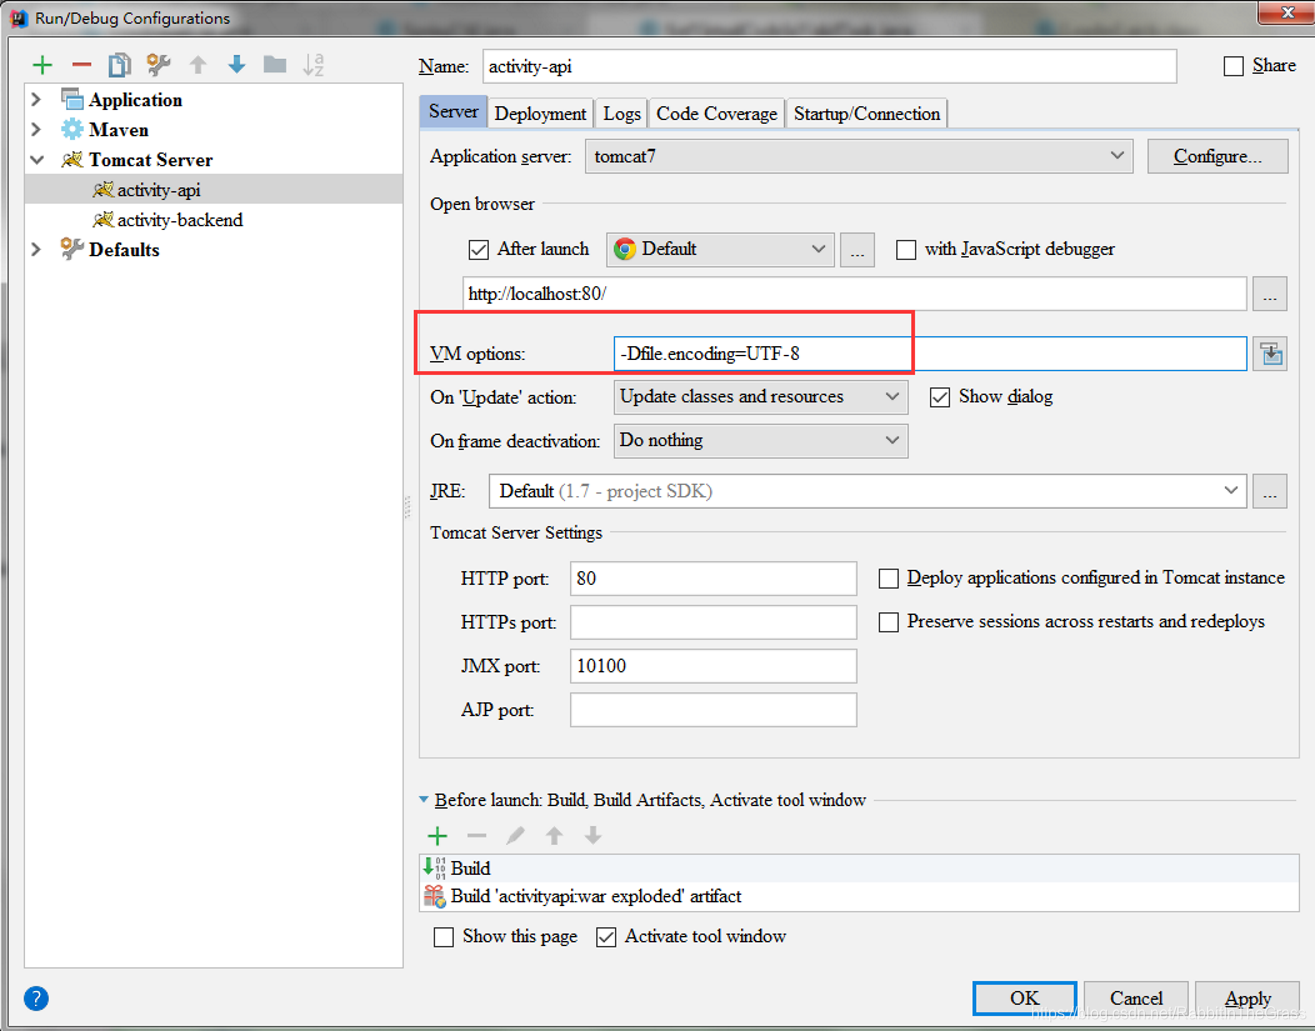Select activity-backend configuration

pos(180,219)
